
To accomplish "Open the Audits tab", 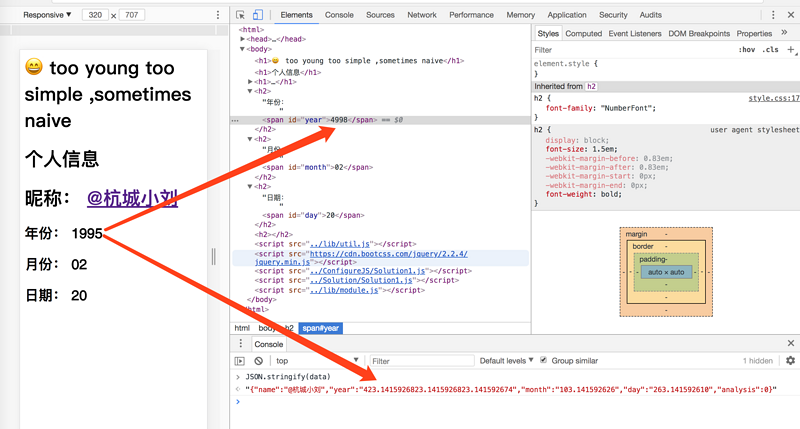I will [x=651, y=15].
